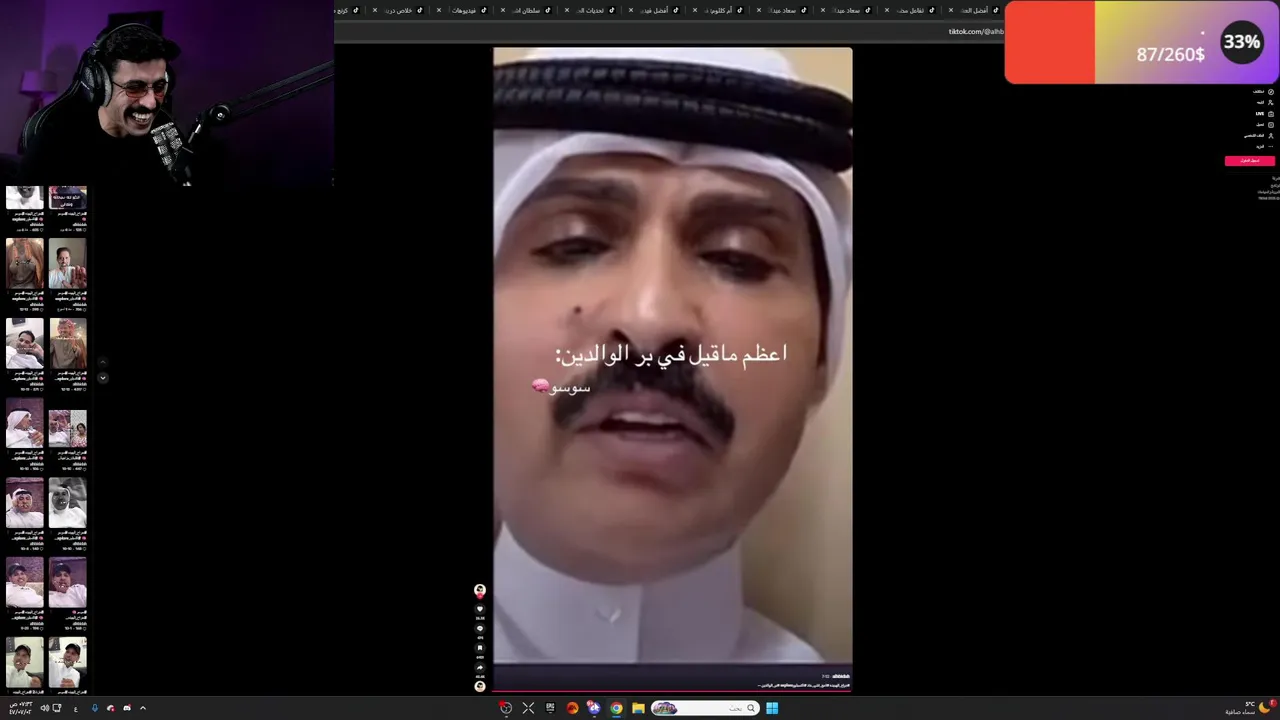Open the volume icon in system tray
The width and height of the screenshot is (1280, 720).
[45, 708]
